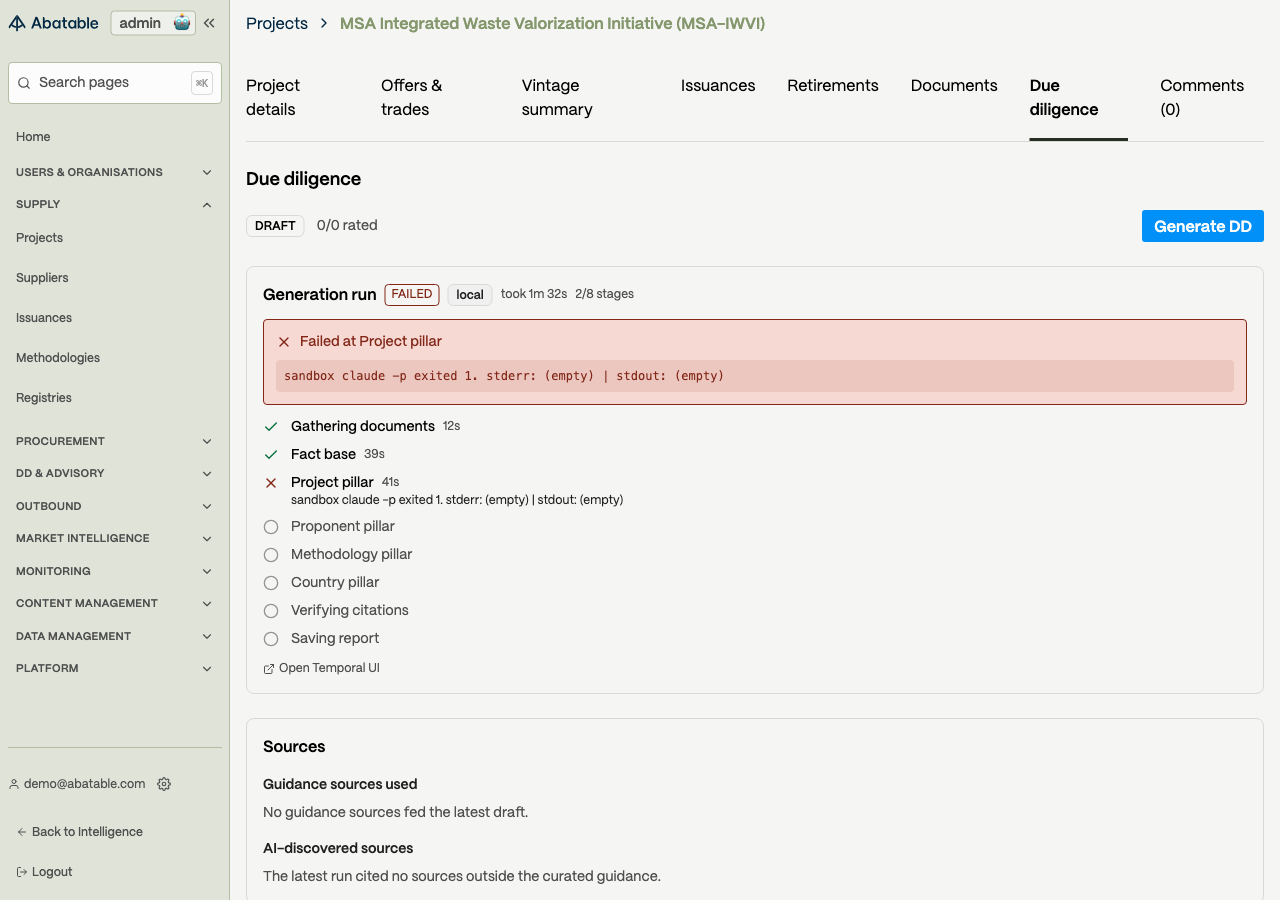
Task: Switch to the Documents tab
Action: click(x=954, y=86)
